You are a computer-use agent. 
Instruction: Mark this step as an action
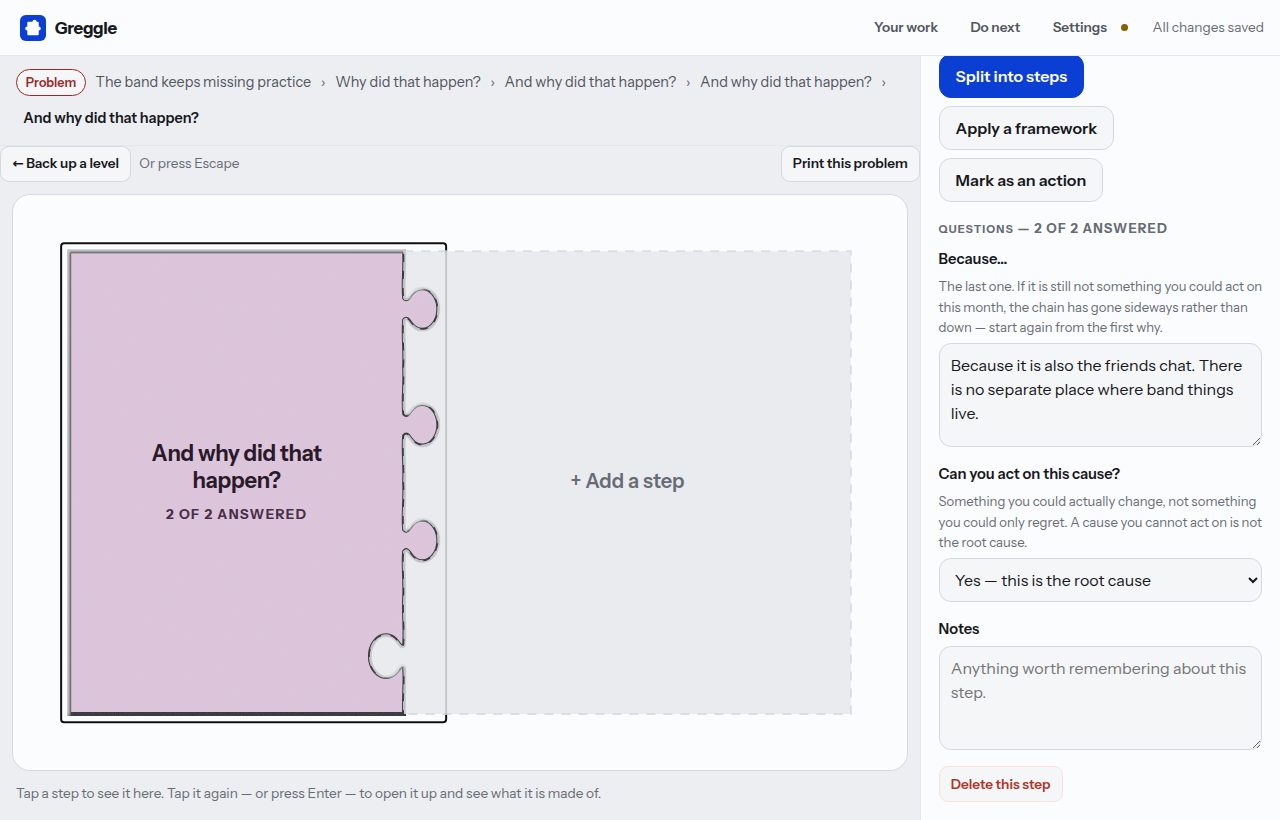point(1020,180)
